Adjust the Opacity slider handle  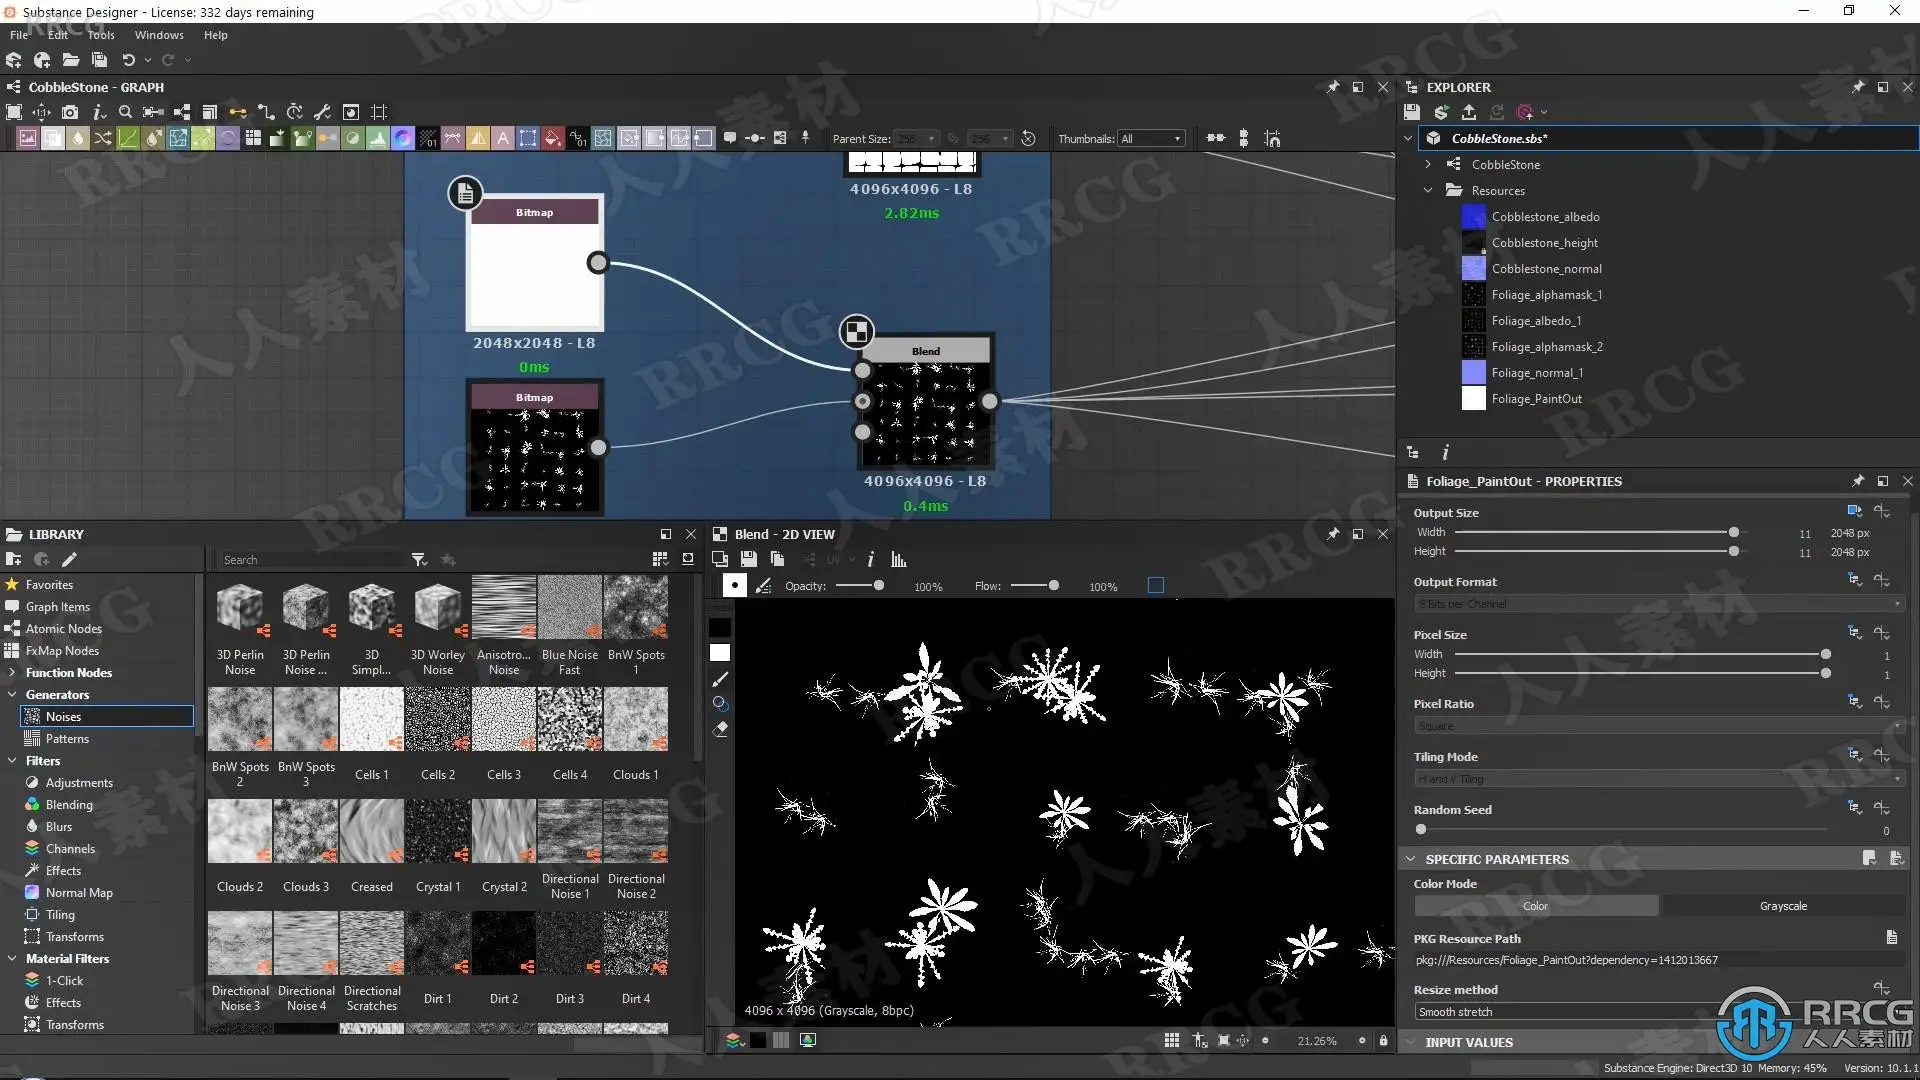pos(879,586)
